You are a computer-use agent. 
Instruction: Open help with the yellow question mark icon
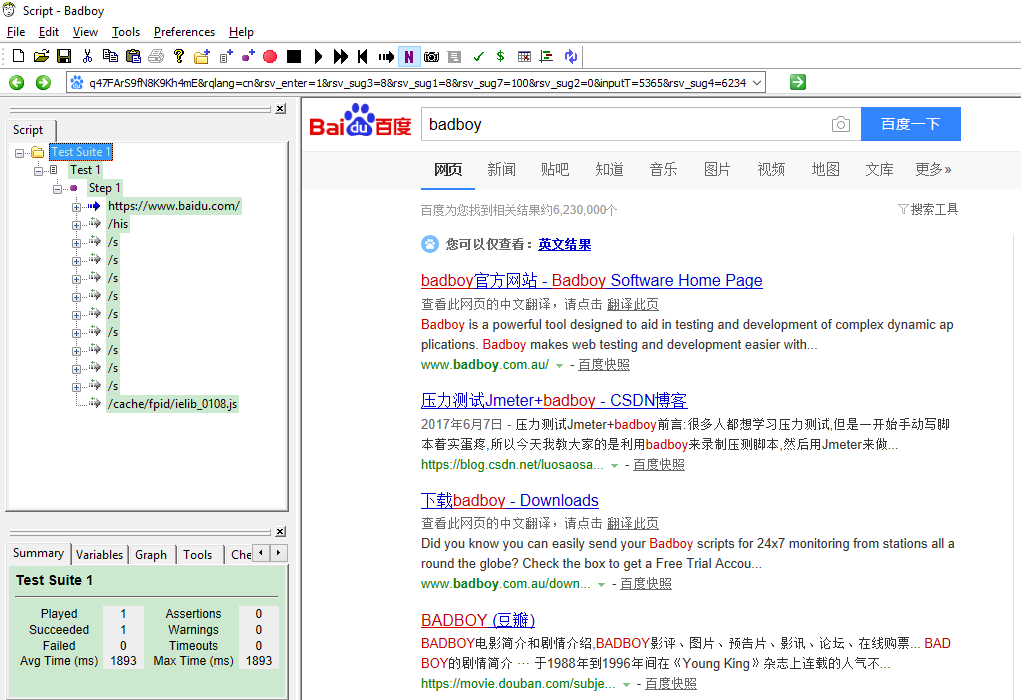point(178,57)
